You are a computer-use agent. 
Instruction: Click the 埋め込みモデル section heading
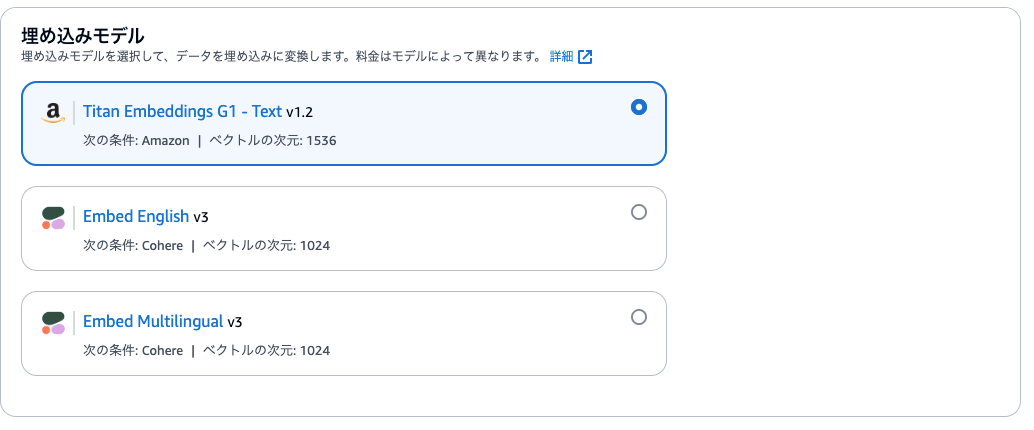pos(82,34)
